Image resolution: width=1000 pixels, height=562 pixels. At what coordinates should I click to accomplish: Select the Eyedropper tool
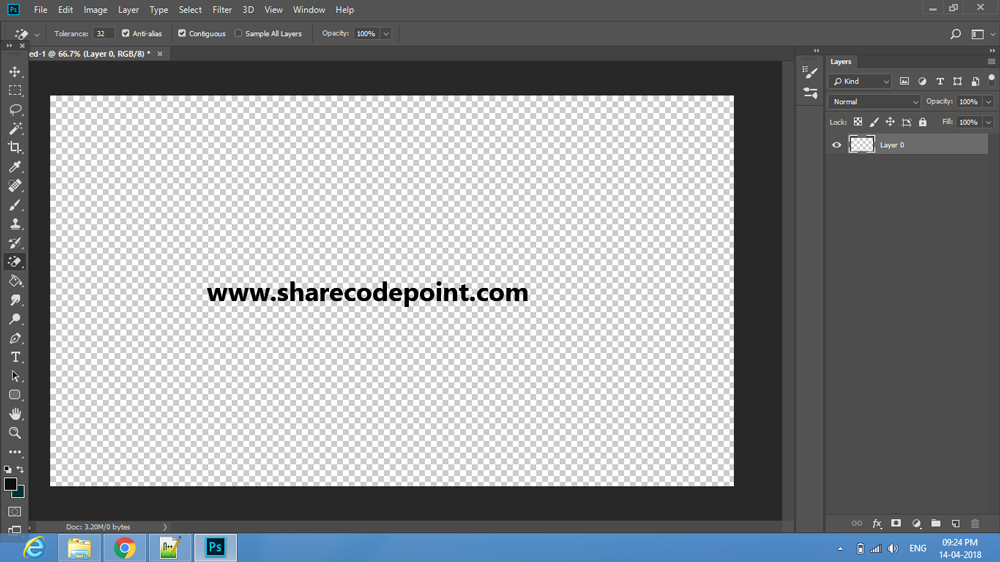click(x=15, y=166)
